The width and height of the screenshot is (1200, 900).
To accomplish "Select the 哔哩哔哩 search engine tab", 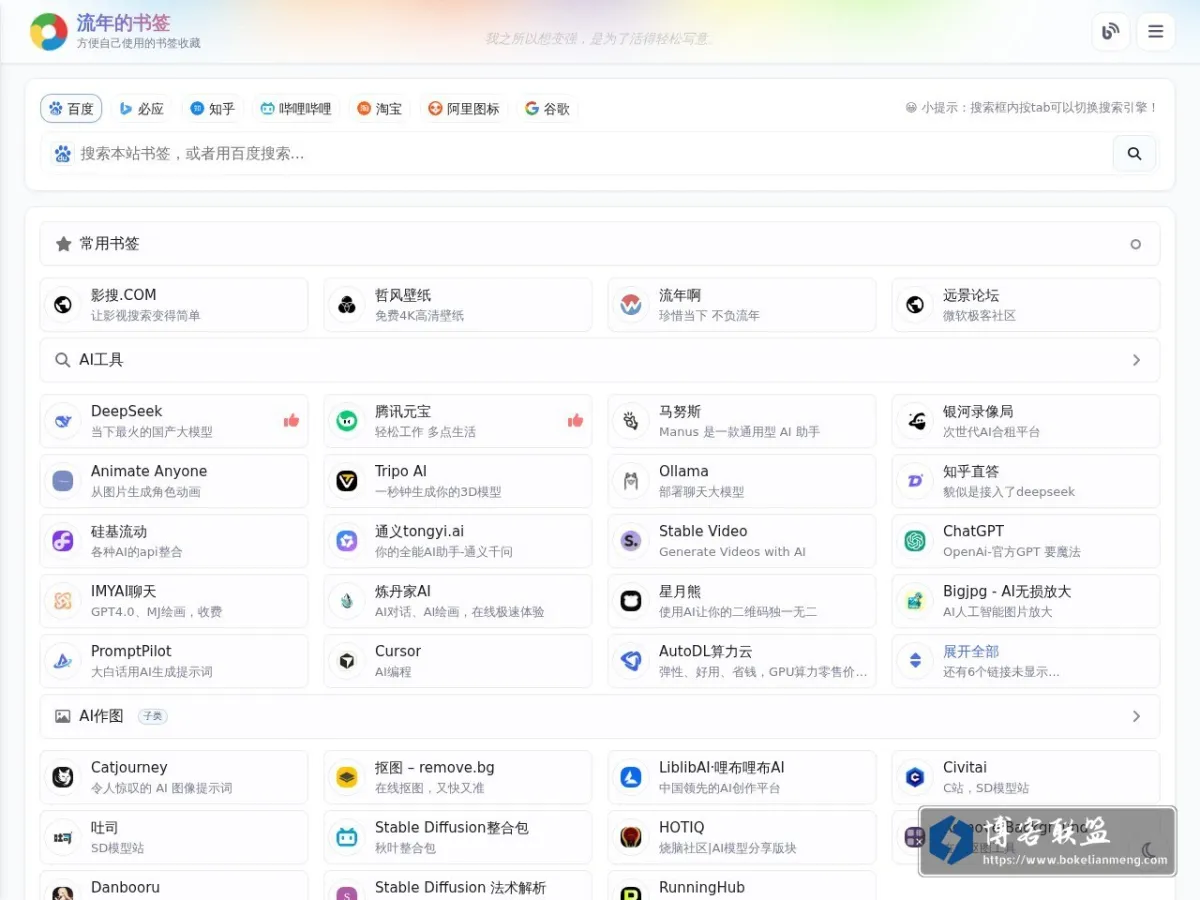I will [296, 108].
